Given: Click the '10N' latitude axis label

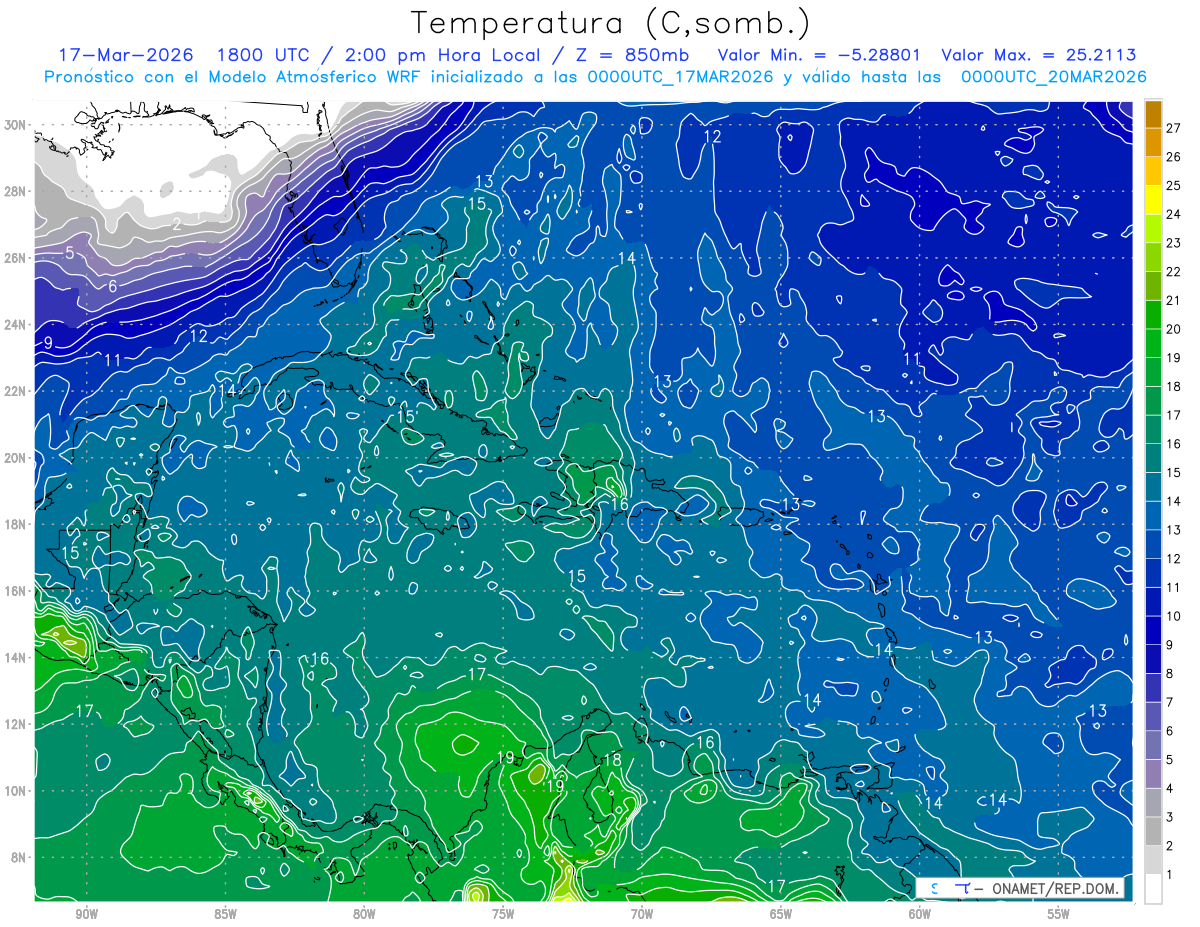Looking at the screenshot, I should 15,791.
